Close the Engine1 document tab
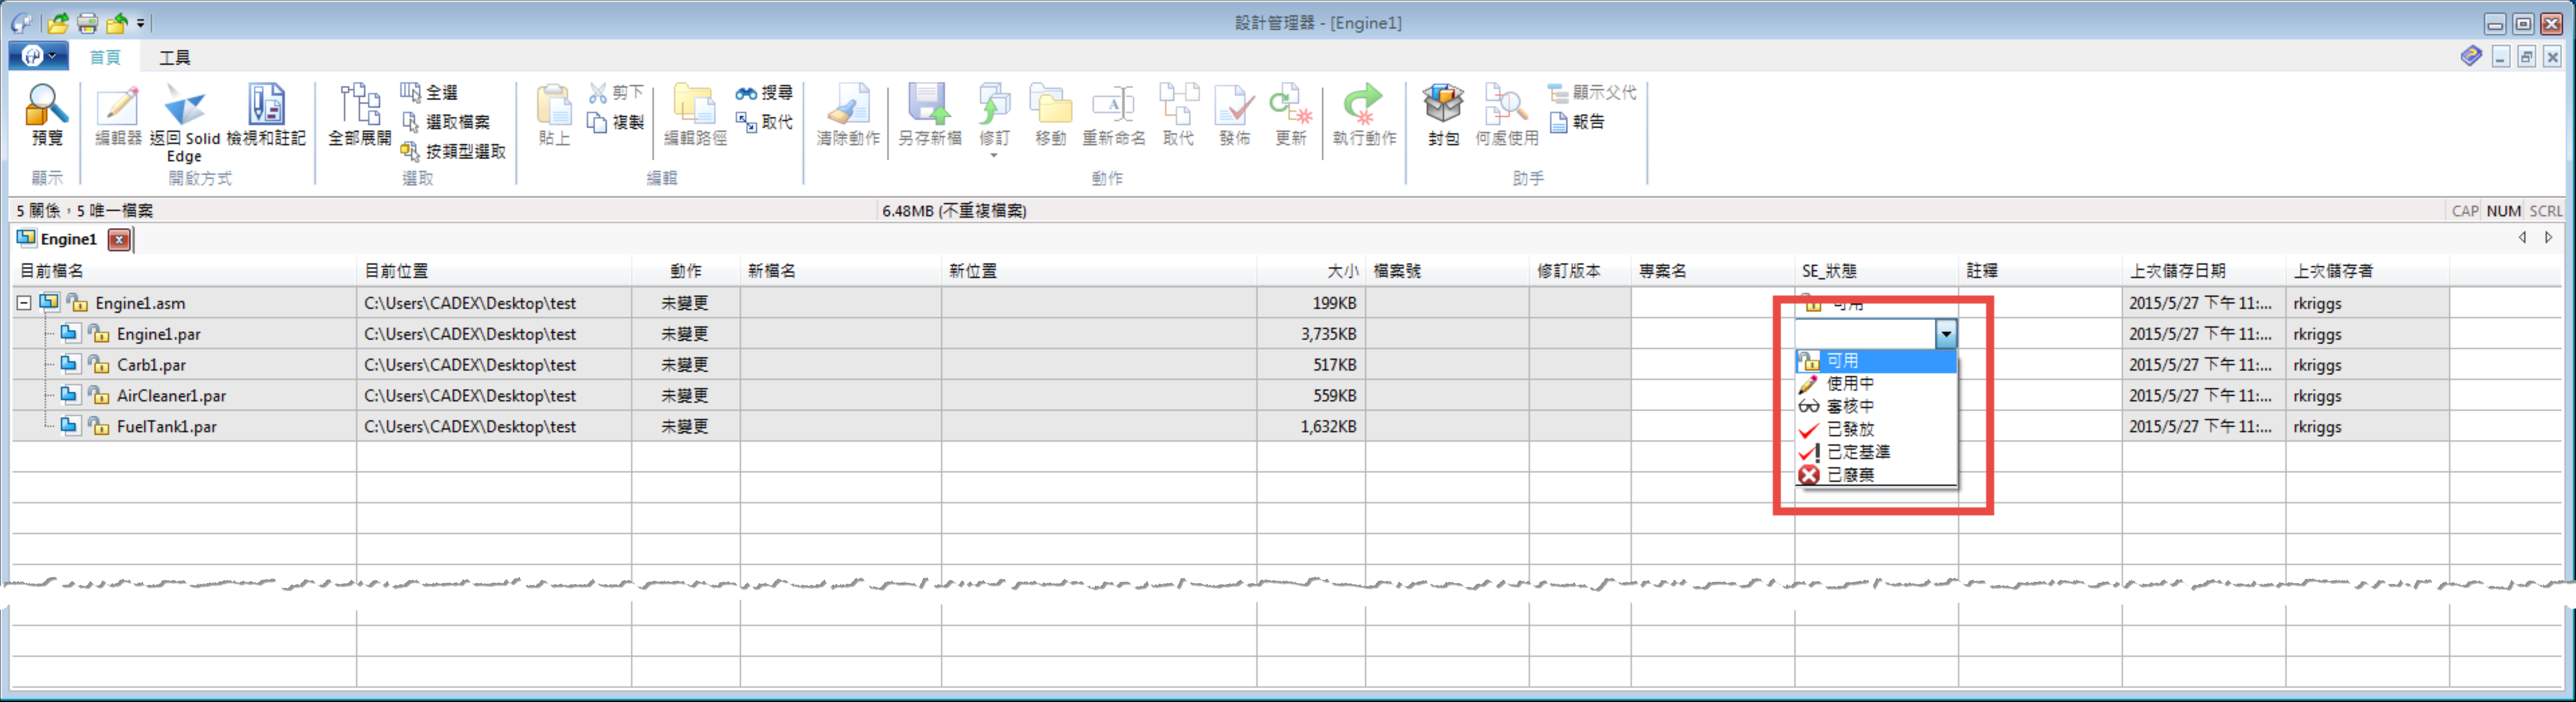 point(119,240)
